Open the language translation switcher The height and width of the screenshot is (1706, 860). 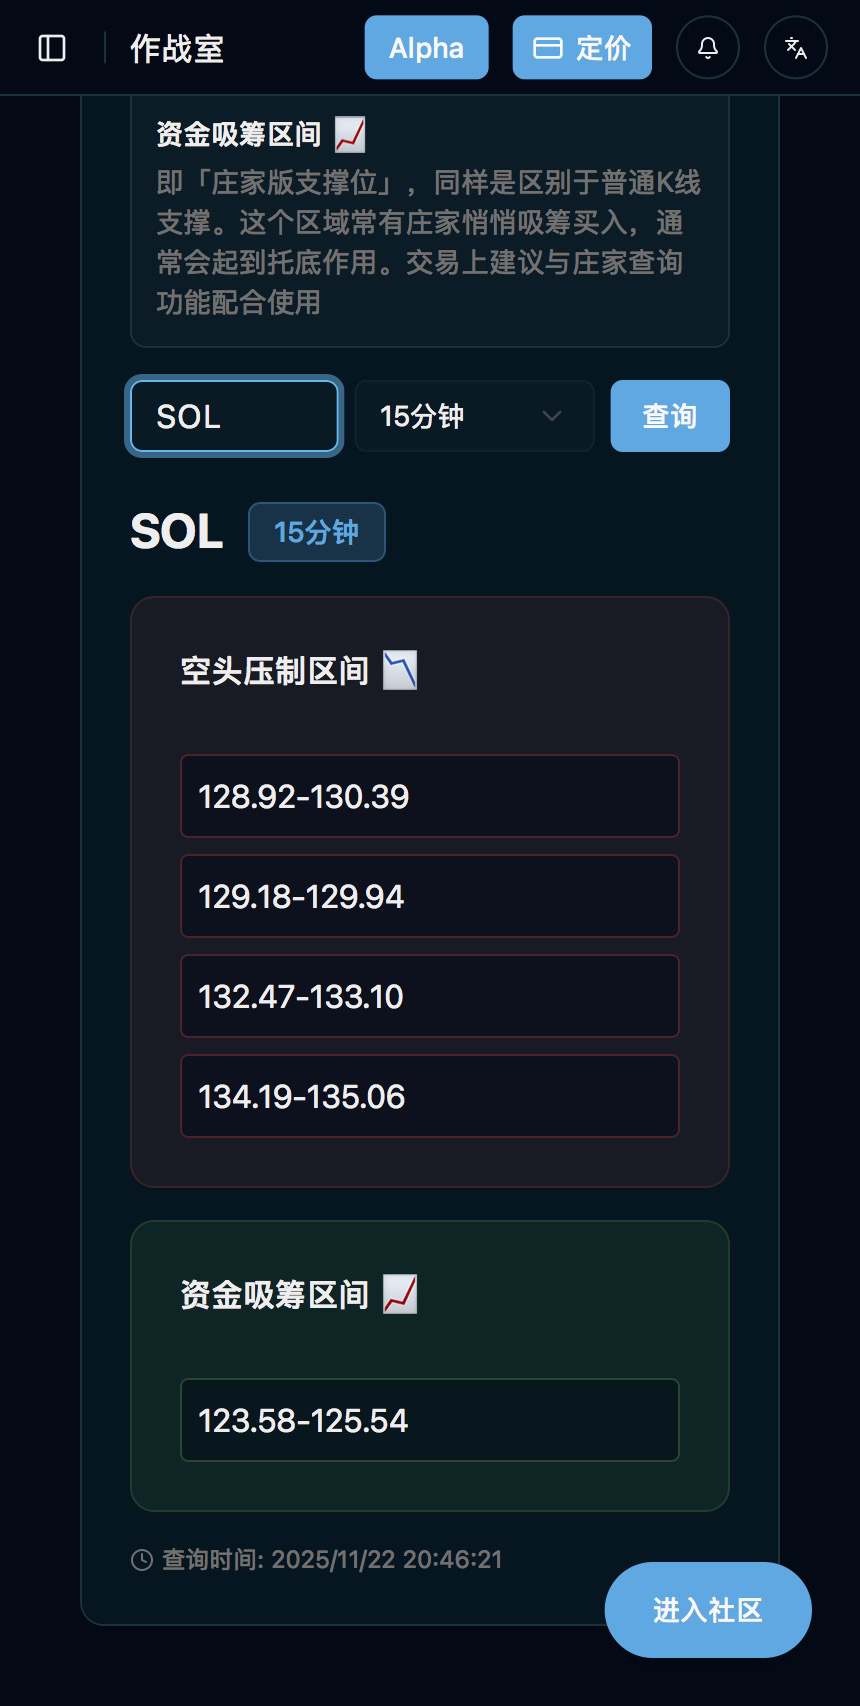click(x=796, y=48)
